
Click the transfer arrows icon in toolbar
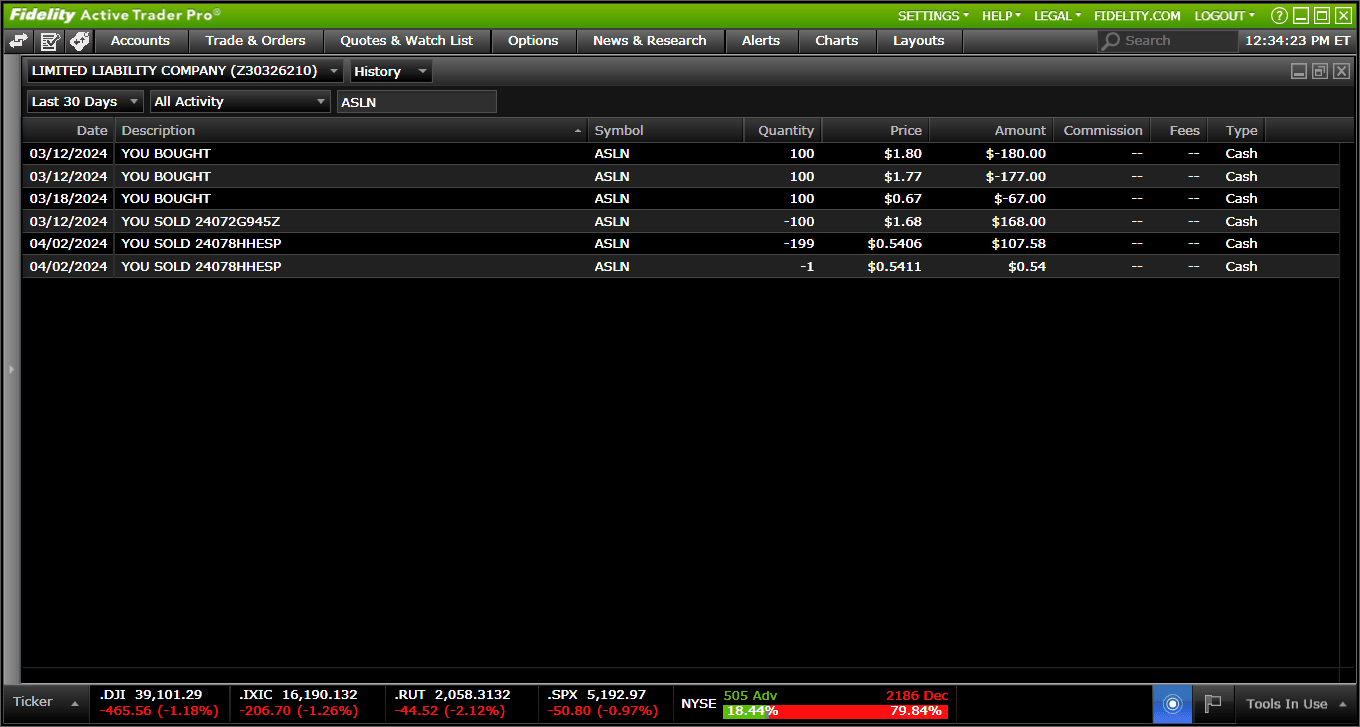coord(18,41)
